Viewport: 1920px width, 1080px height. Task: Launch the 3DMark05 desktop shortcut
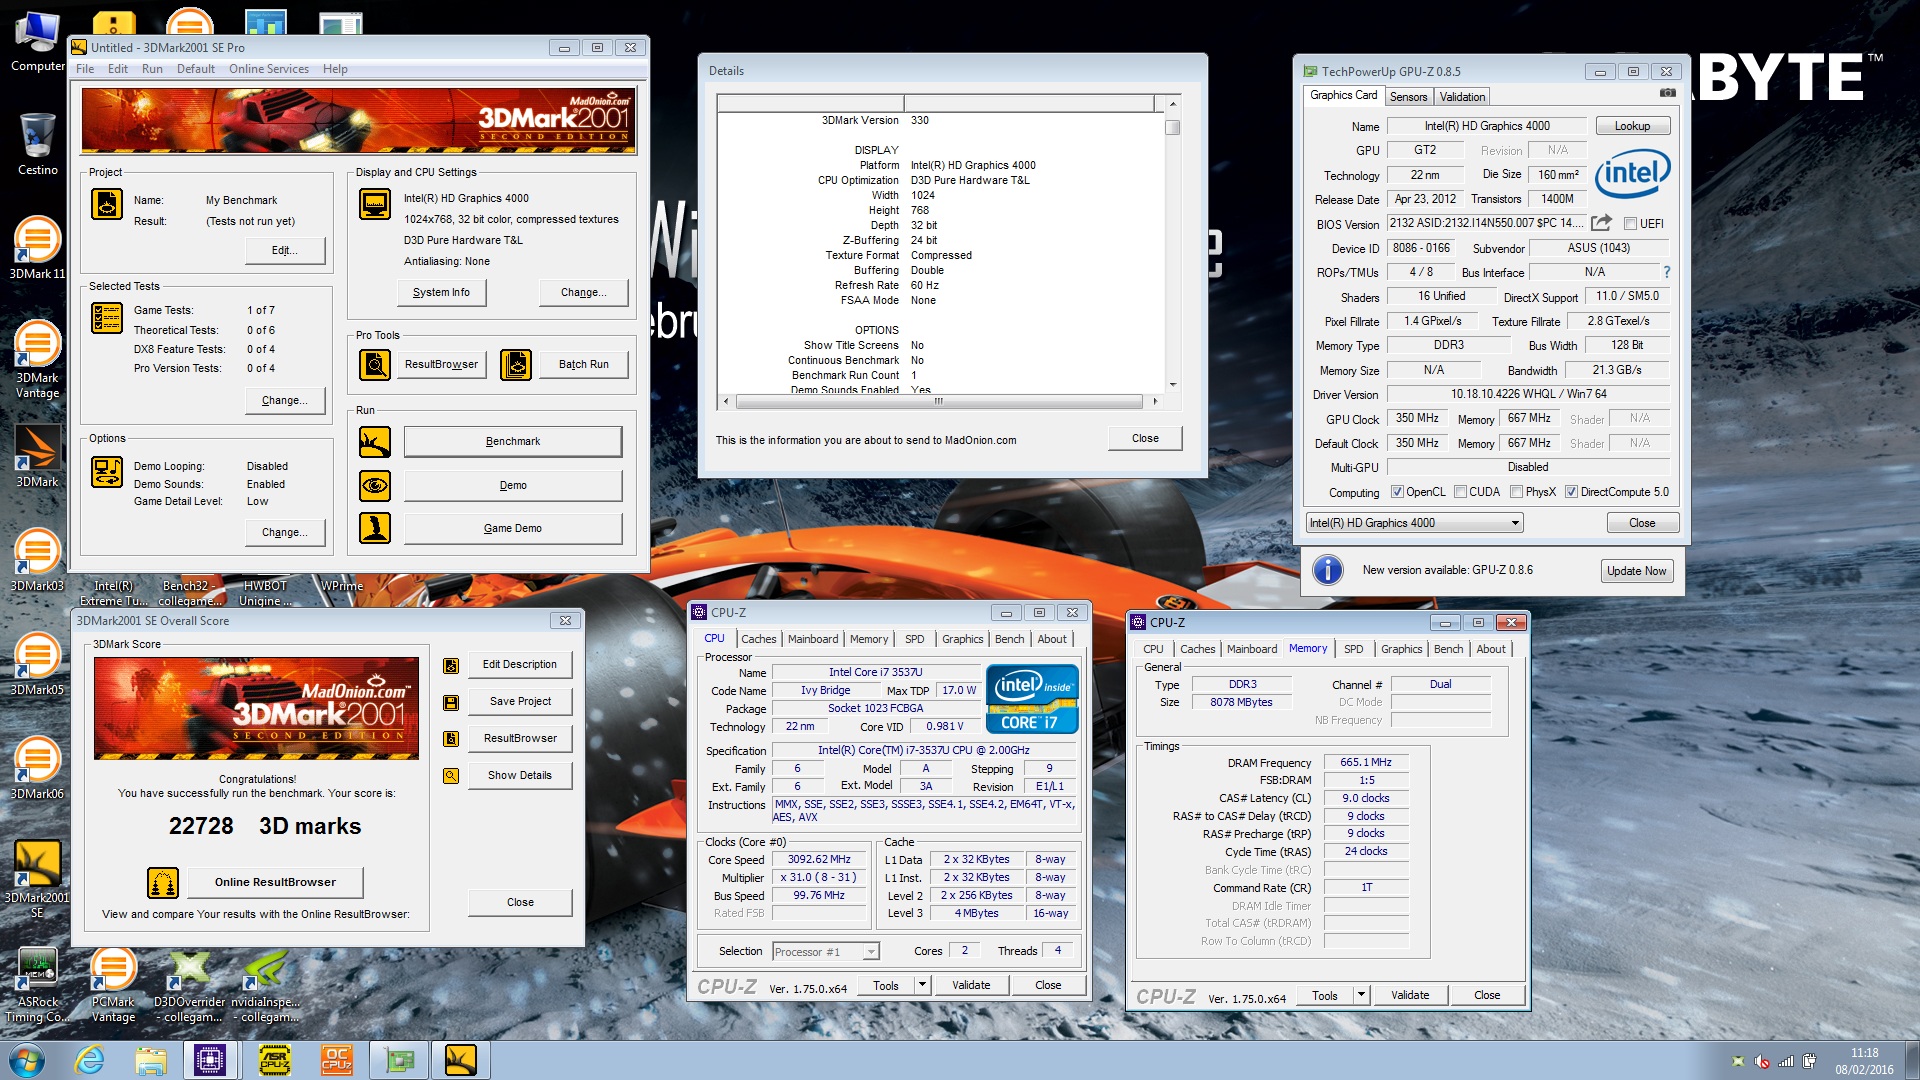pos(37,664)
